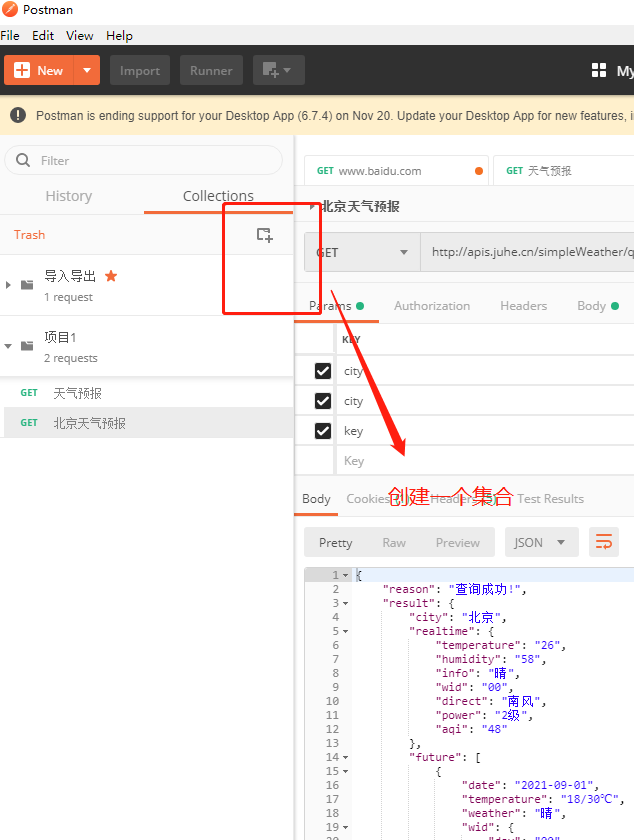
Task: Open the Runner button
Action: tap(211, 70)
